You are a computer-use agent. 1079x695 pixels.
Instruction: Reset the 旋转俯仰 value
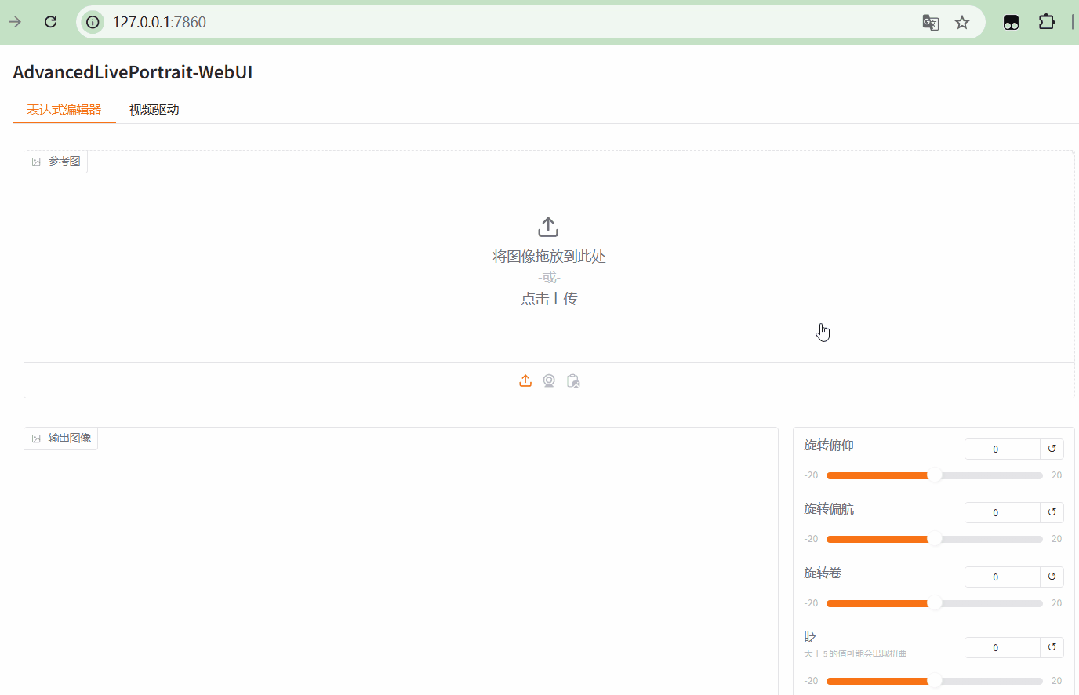point(1051,449)
